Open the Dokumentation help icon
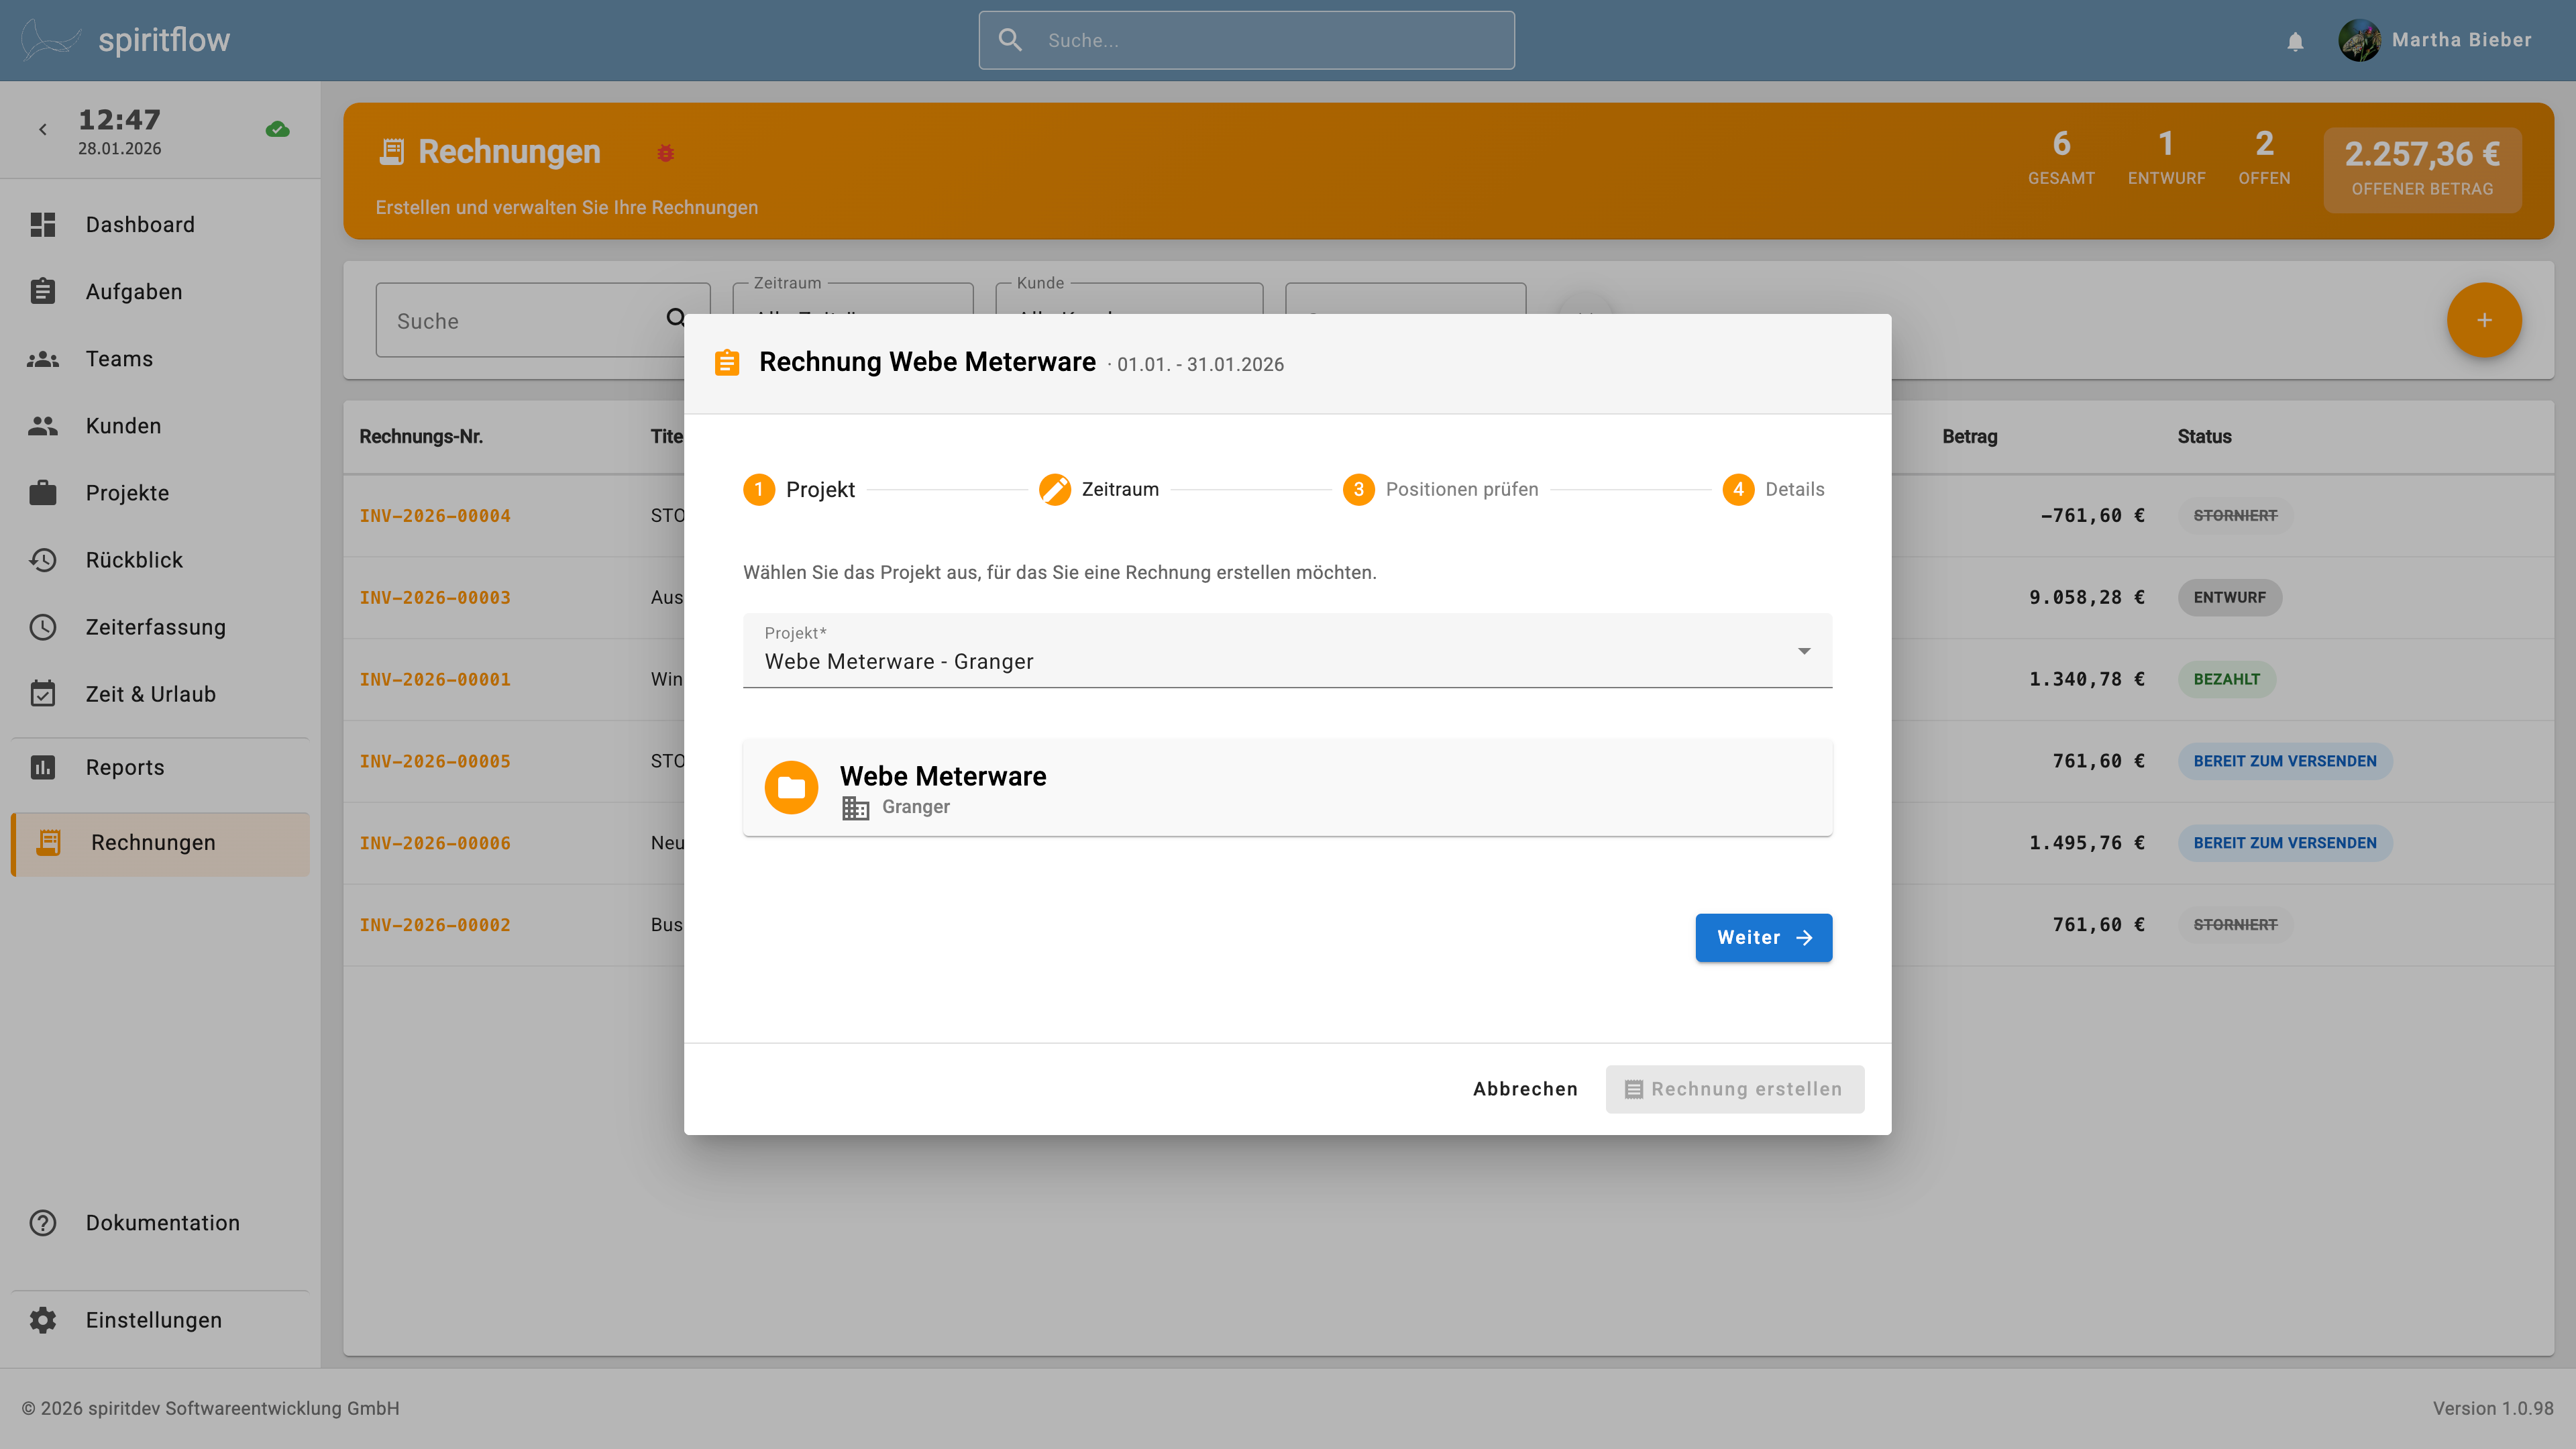 [43, 1222]
